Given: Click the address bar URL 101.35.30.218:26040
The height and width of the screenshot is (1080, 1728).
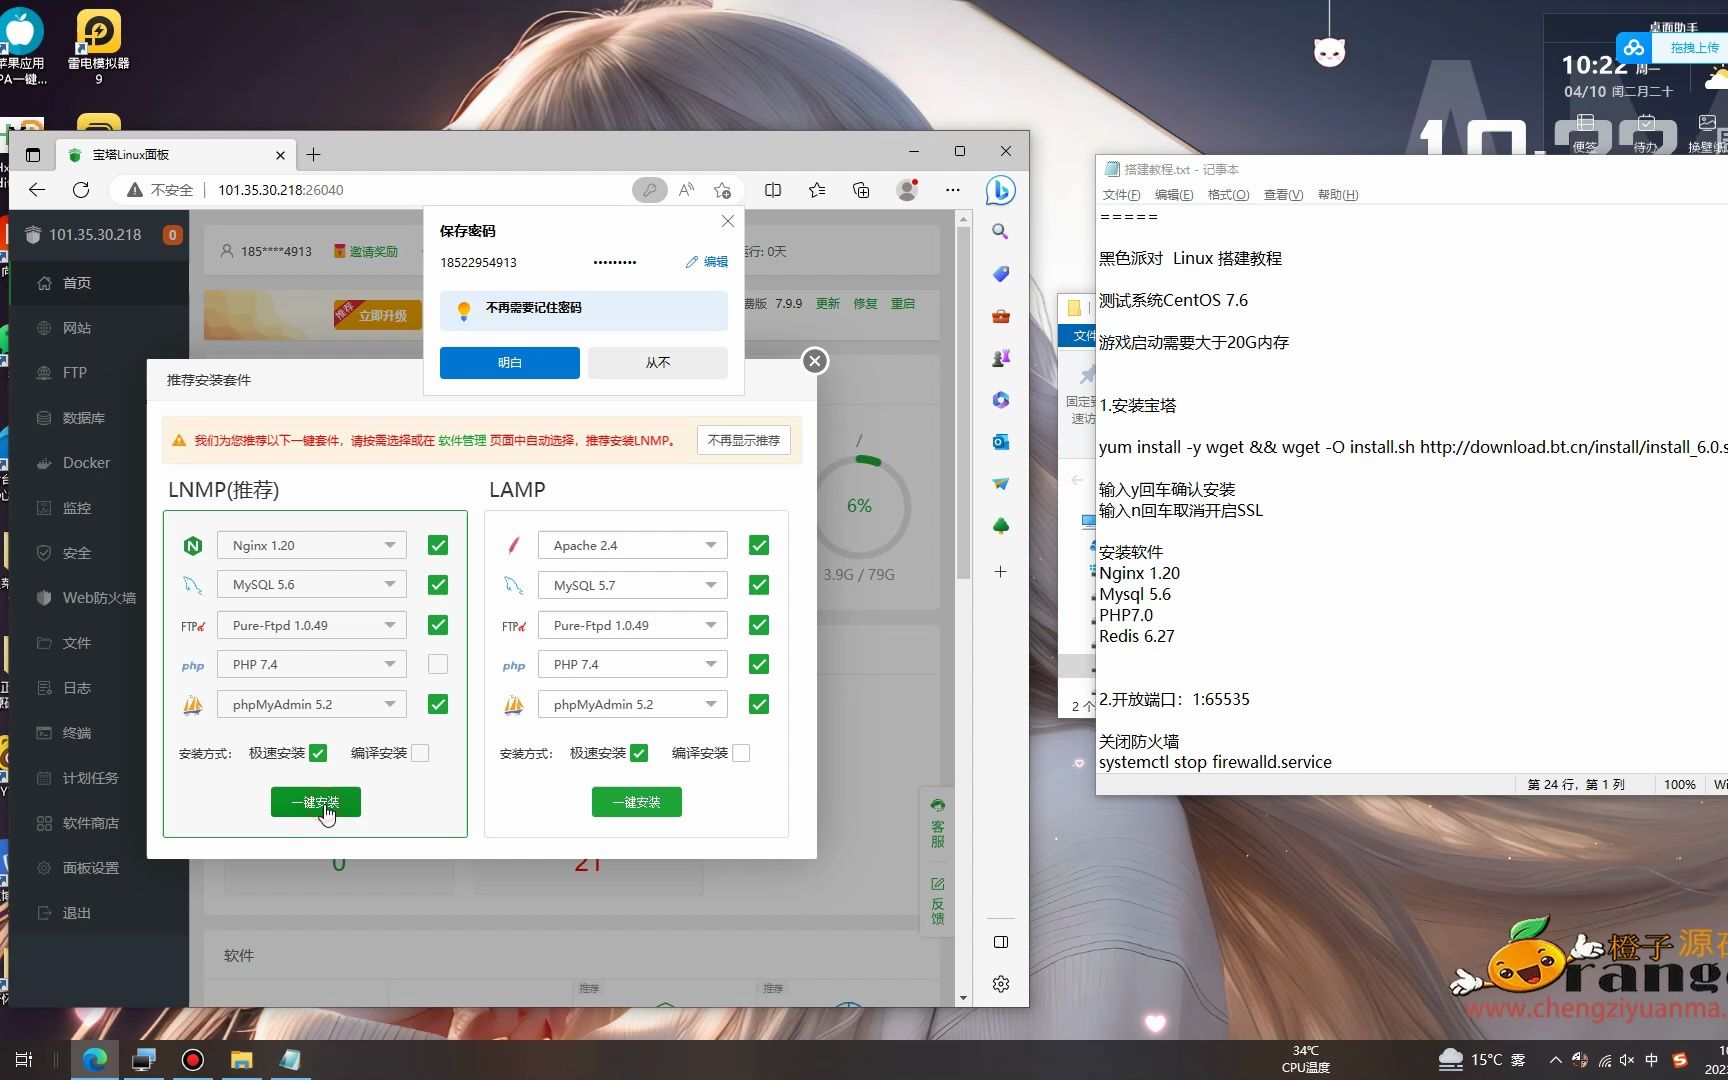Looking at the screenshot, I should (281, 190).
